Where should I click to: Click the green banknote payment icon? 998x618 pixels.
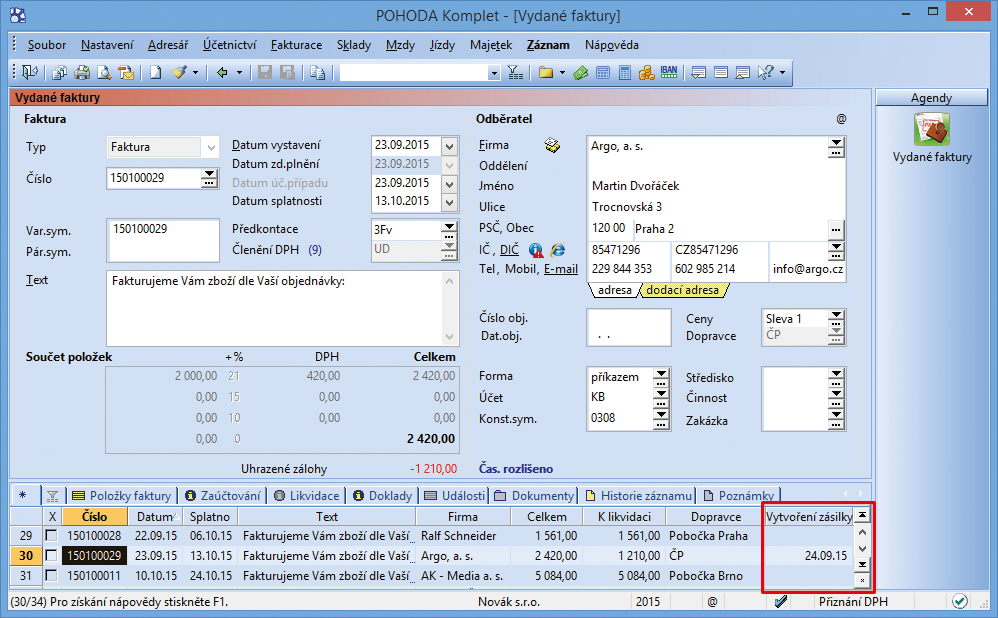tap(580, 73)
